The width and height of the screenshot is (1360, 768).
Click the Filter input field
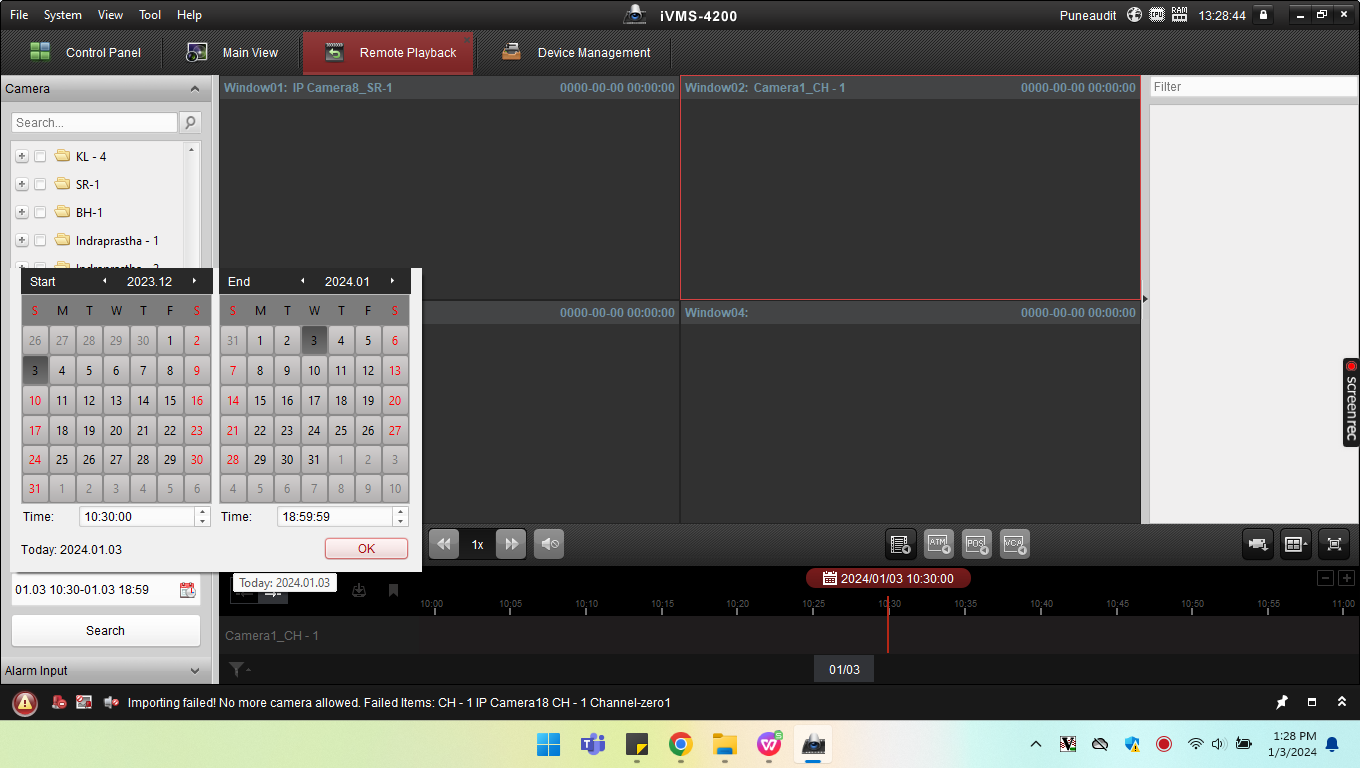click(1253, 87)
